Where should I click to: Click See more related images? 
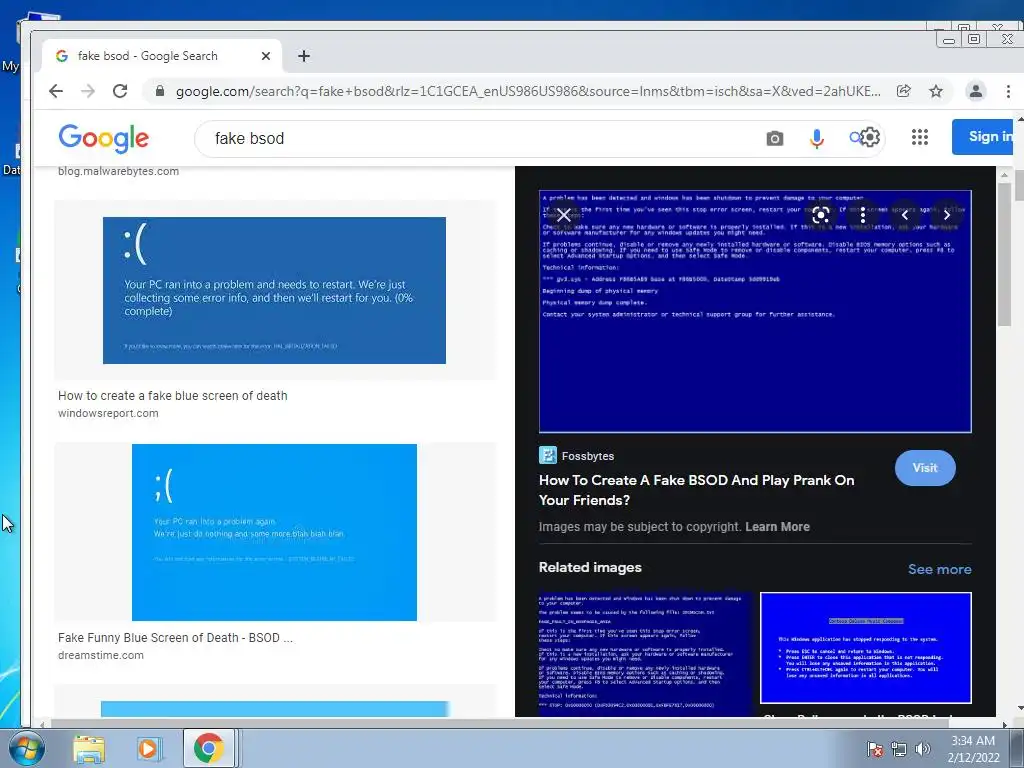point(939,569)
